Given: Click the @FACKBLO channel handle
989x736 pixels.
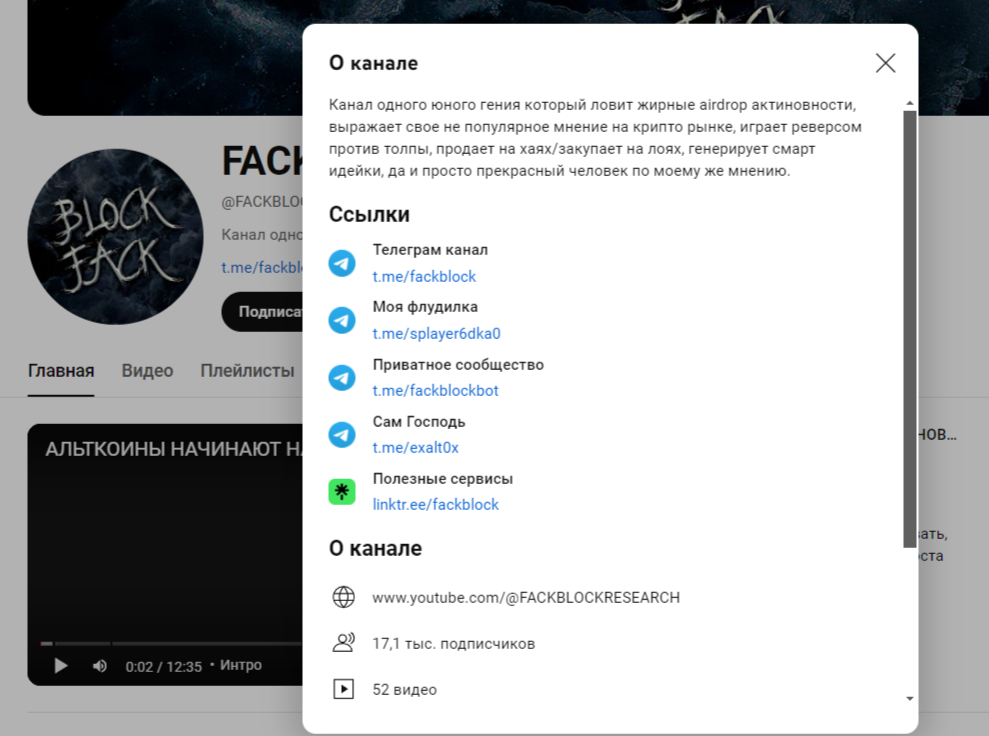Looking at the screenshot, I should [x=262, y=202].
